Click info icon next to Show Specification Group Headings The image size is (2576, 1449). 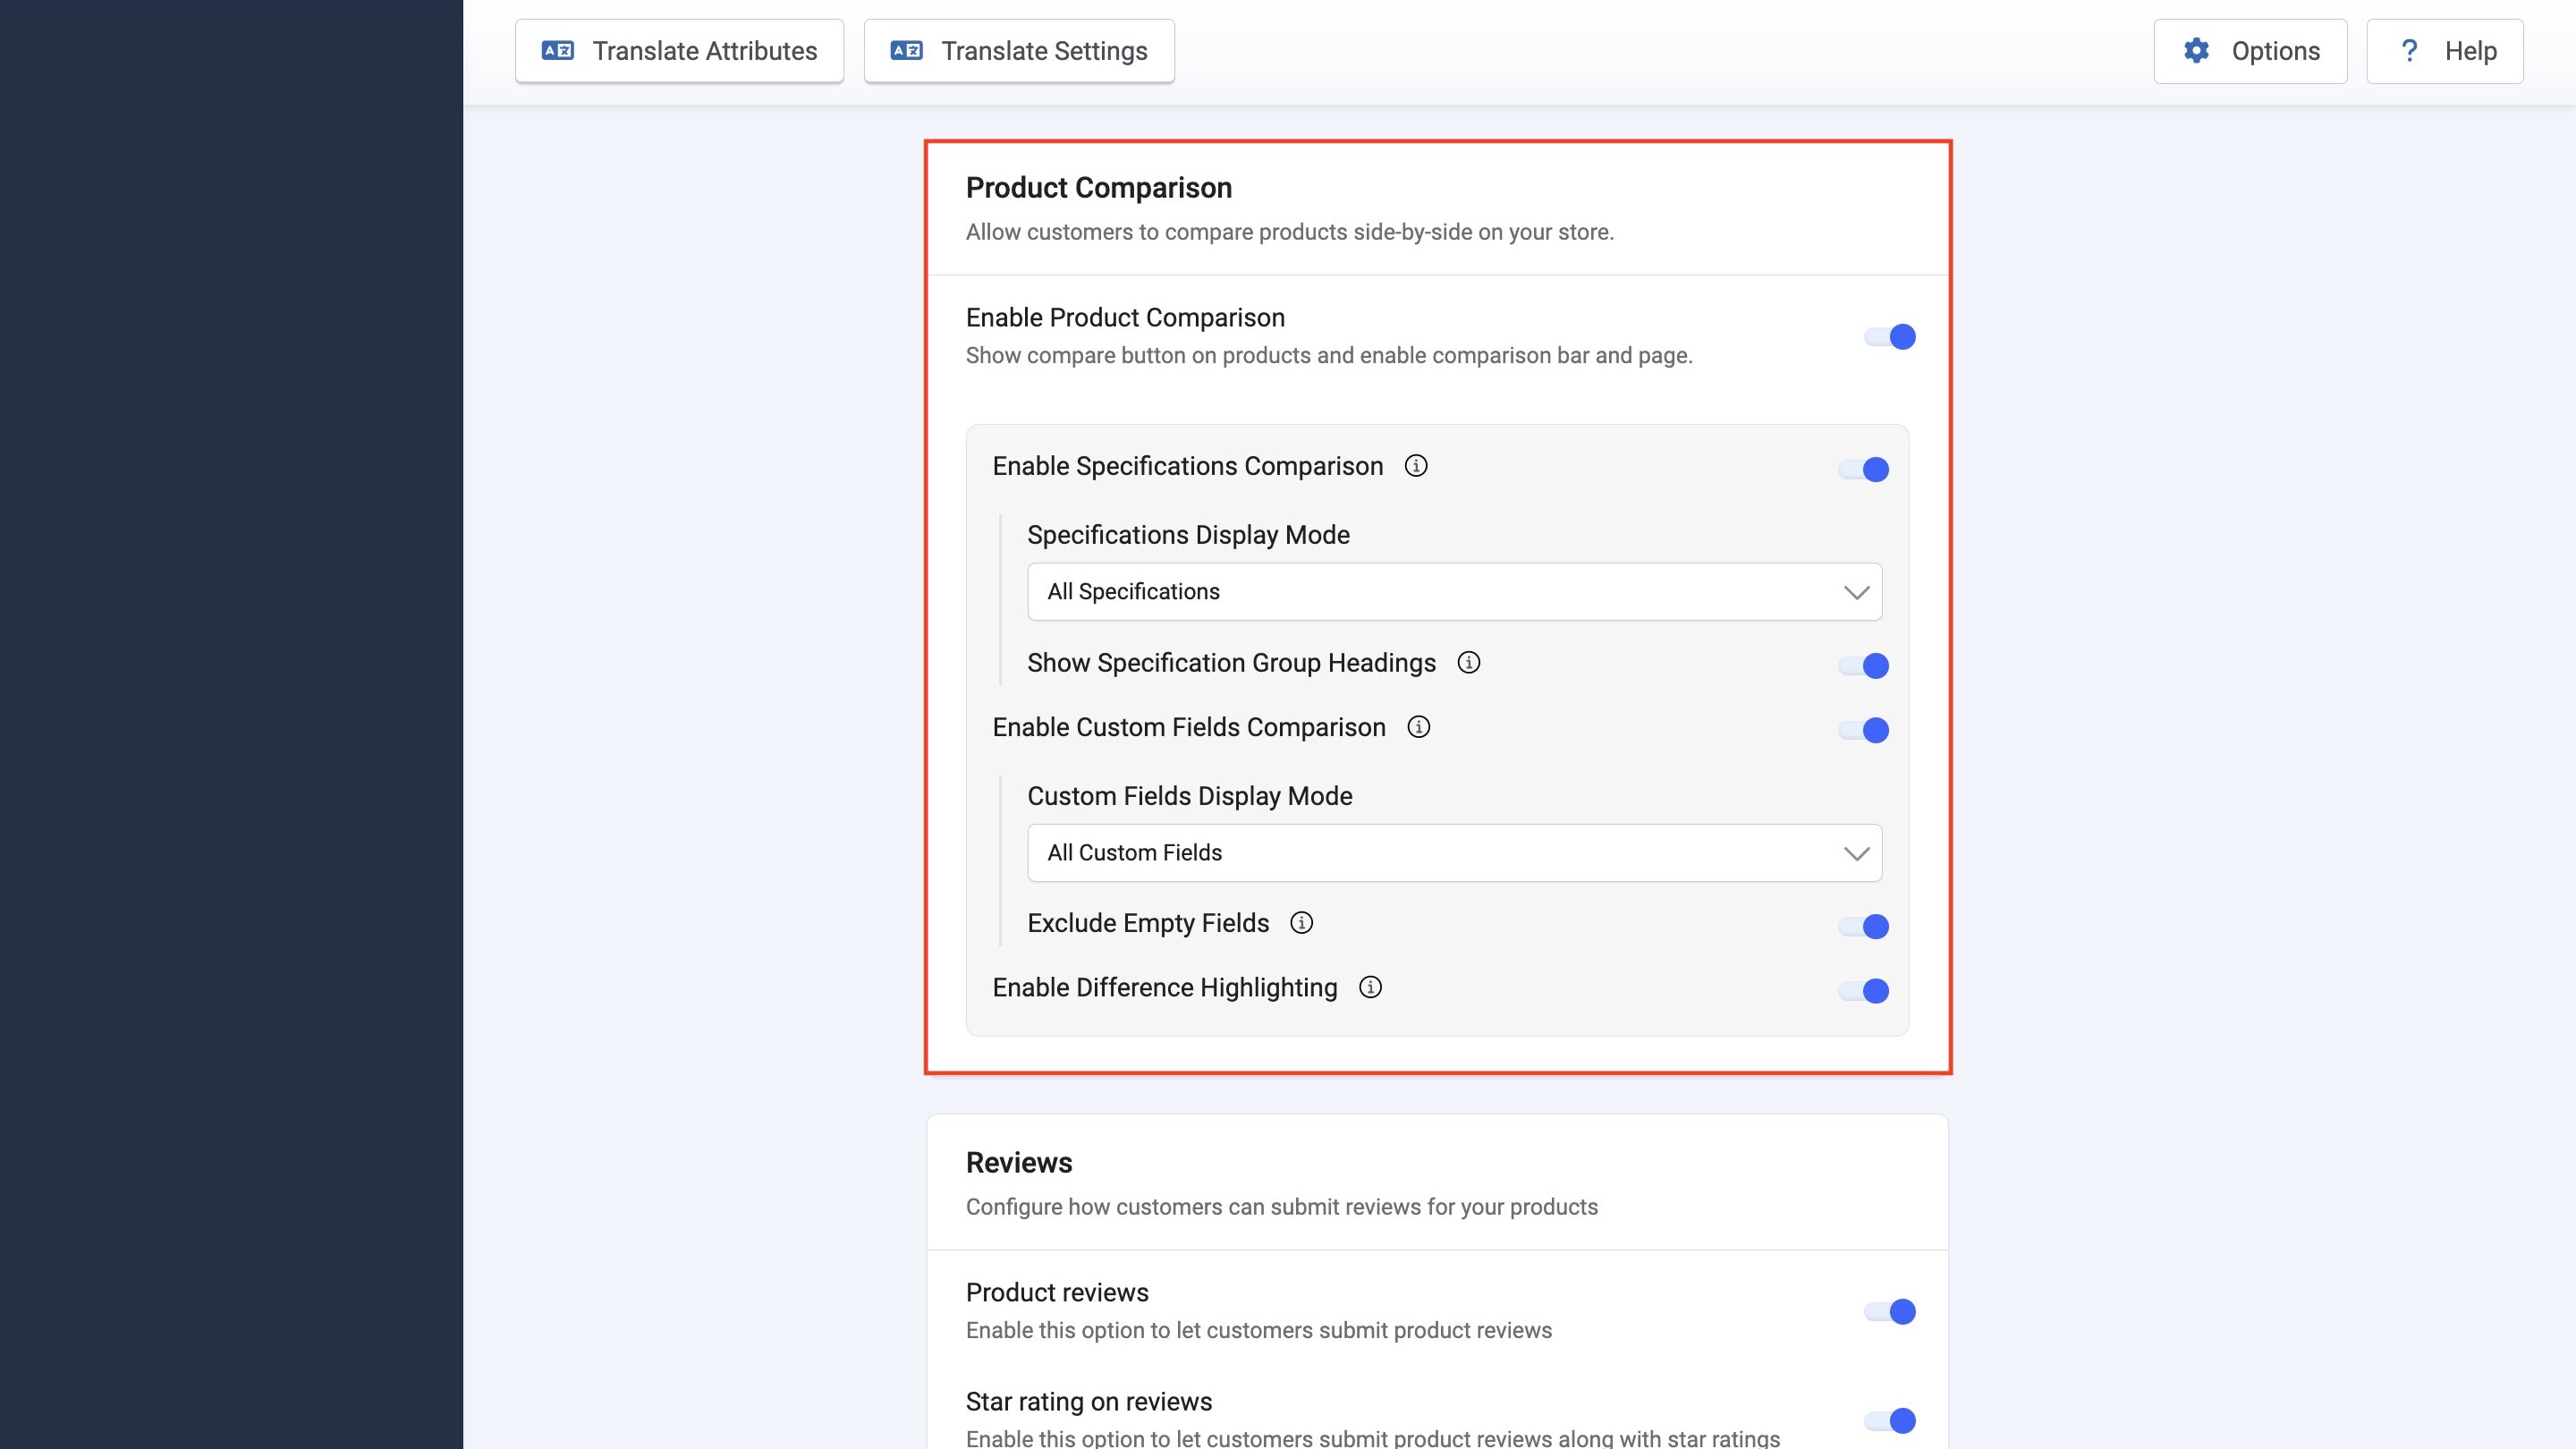pyautogui.click(x=1468, y=663)
